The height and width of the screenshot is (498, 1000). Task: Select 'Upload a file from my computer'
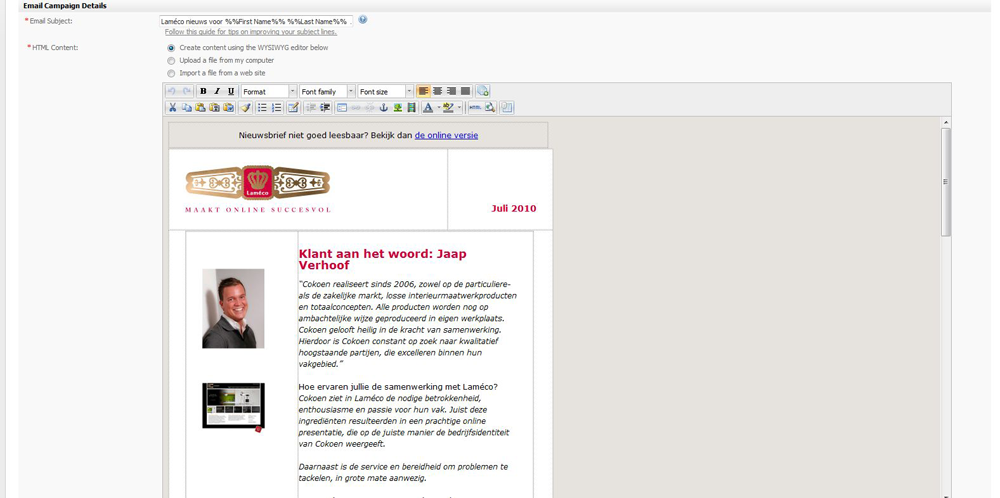click(171, 61)
